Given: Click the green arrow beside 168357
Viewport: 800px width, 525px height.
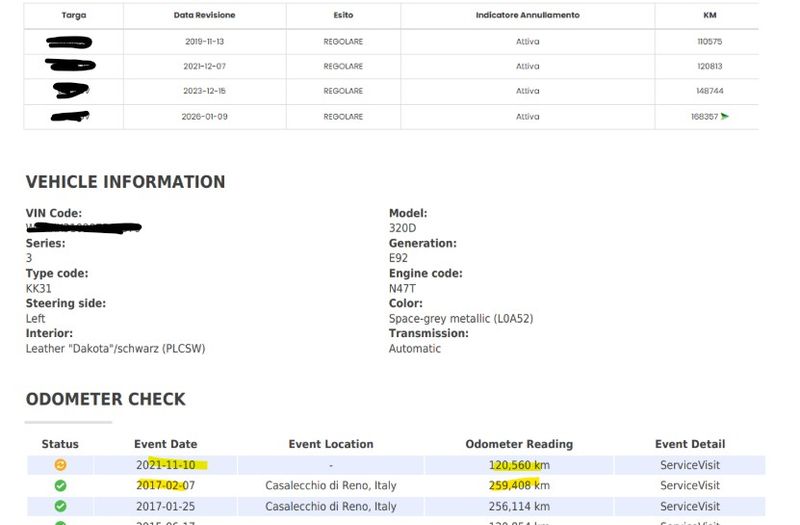Looking at the screenshot, I should coord(724,116).
